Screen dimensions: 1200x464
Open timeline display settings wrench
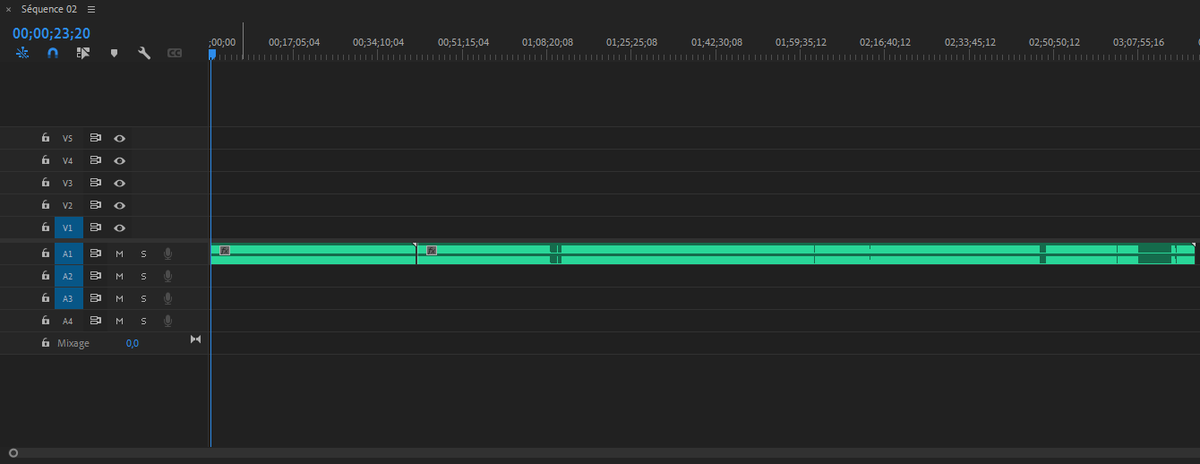pos(144,52)
